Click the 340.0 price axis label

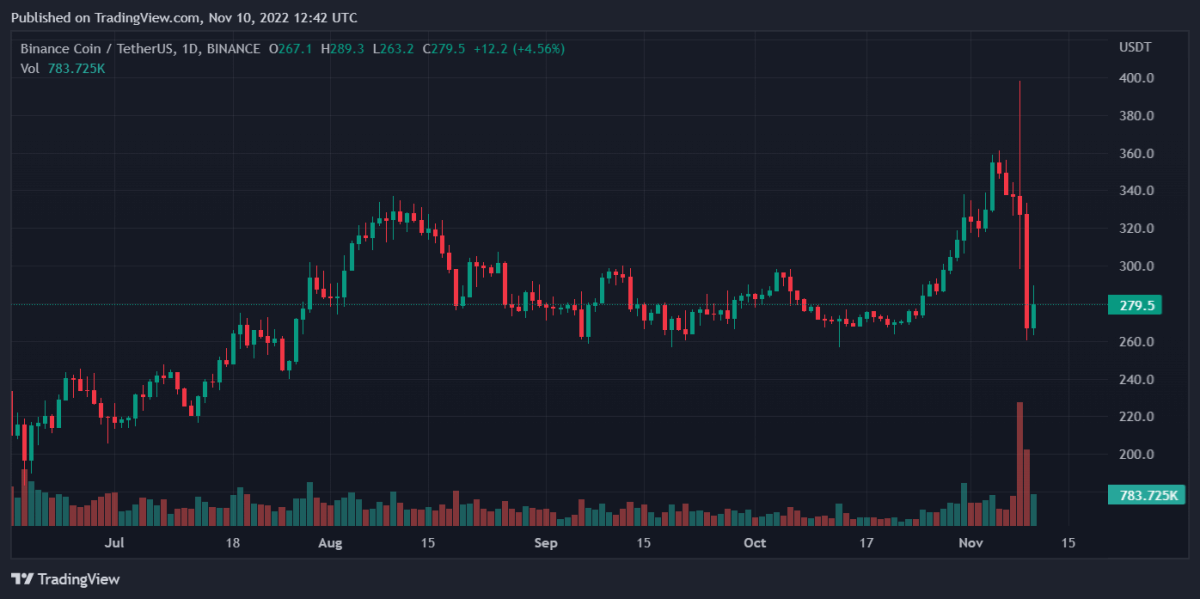1137,191
